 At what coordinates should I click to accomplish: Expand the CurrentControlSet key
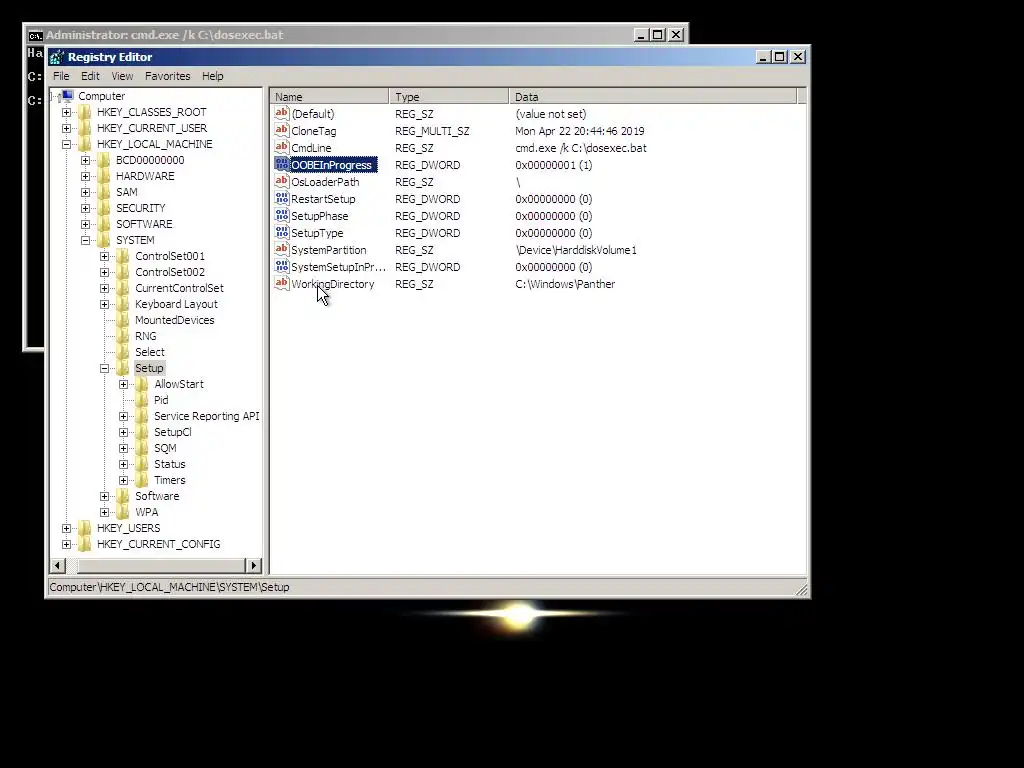(x=104, y=288)
